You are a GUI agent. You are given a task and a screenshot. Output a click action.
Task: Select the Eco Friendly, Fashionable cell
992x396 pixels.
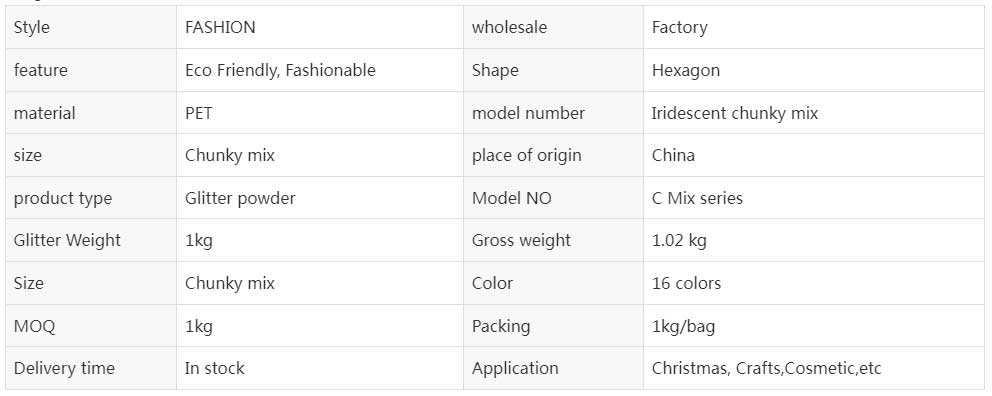(319, 70)
